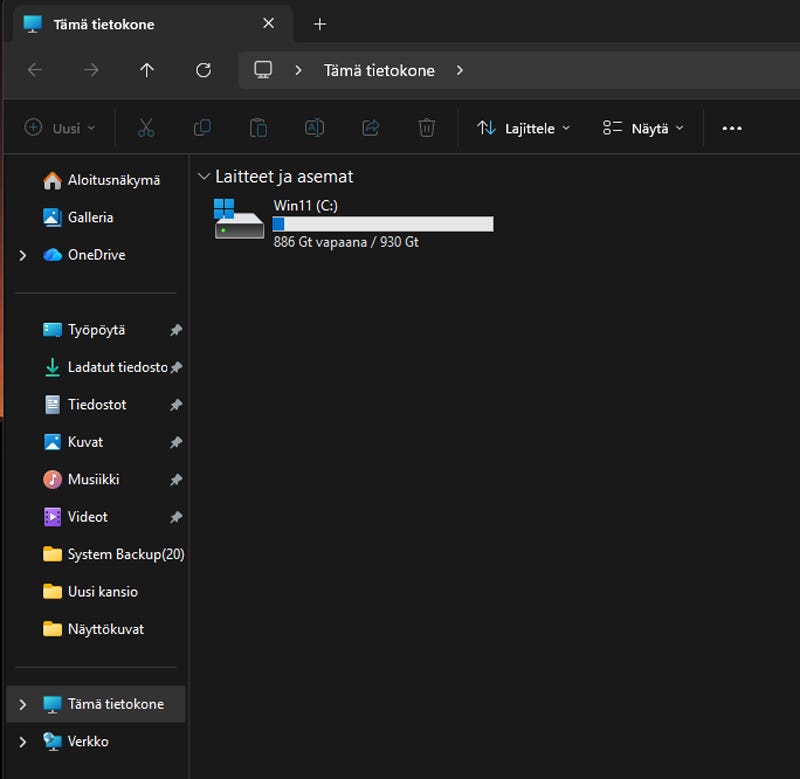Open the three-dot more options menu
The height and width of the screenshot is (779, 800).
coord(732,128)
